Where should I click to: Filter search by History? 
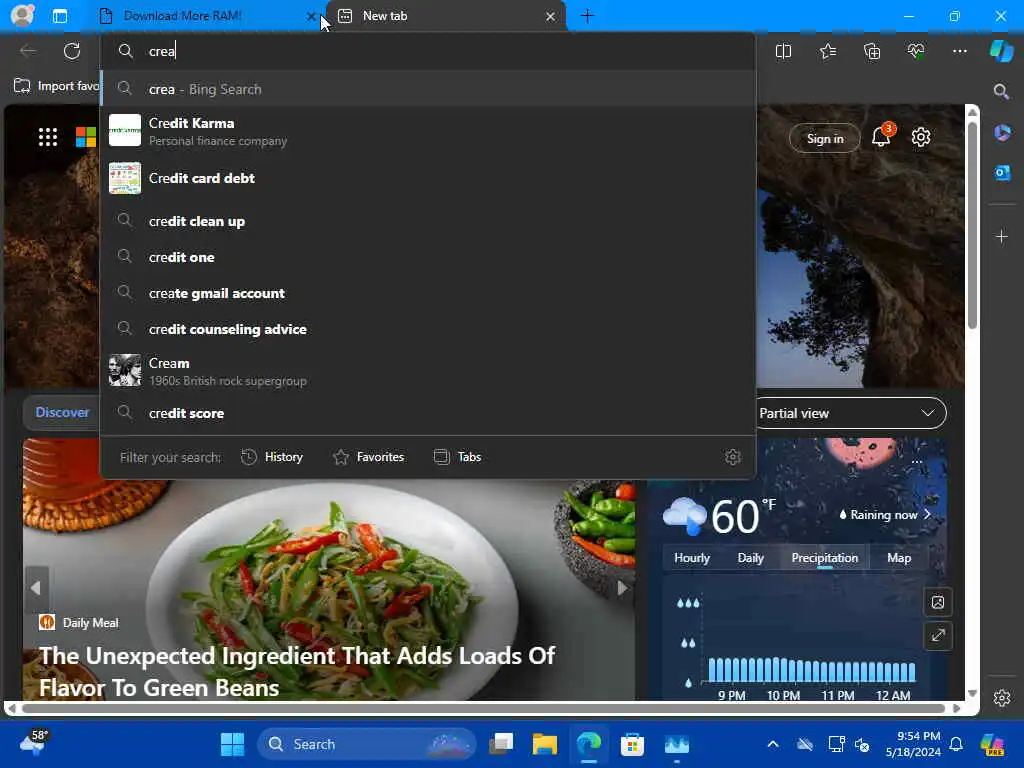(x=272, y=457)
